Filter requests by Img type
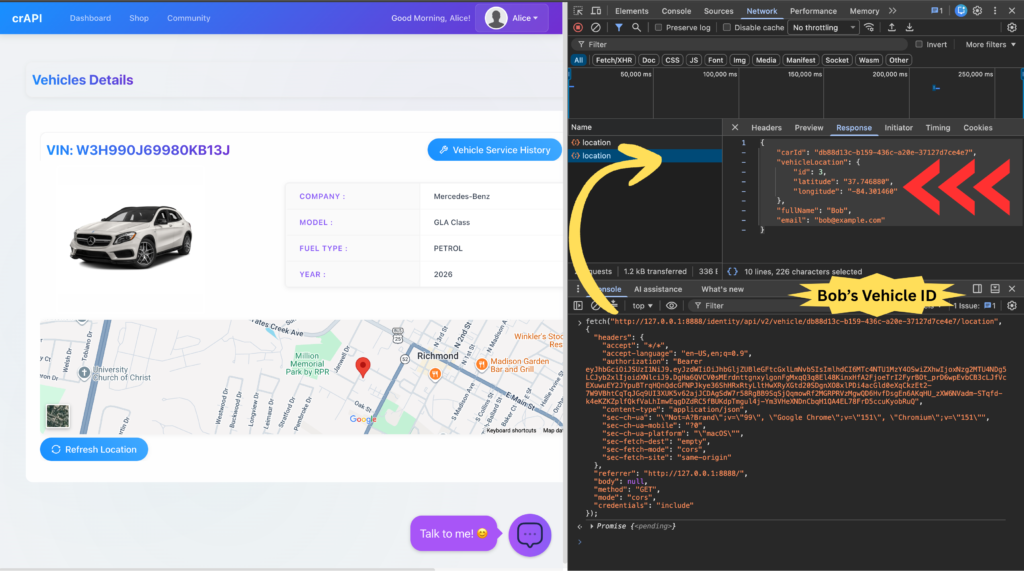The width and height of the screenshot is (1024, 571). 739,60
